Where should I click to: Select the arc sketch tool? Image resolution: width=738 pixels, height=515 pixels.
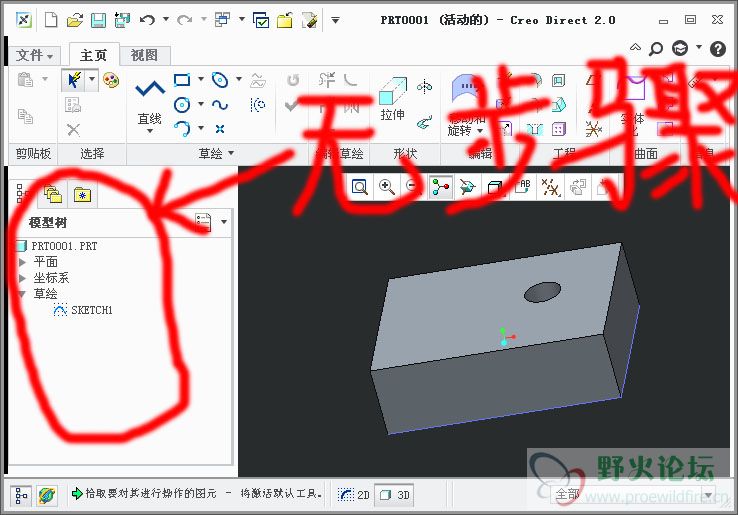pyautogui.click(x=182, y=129)
